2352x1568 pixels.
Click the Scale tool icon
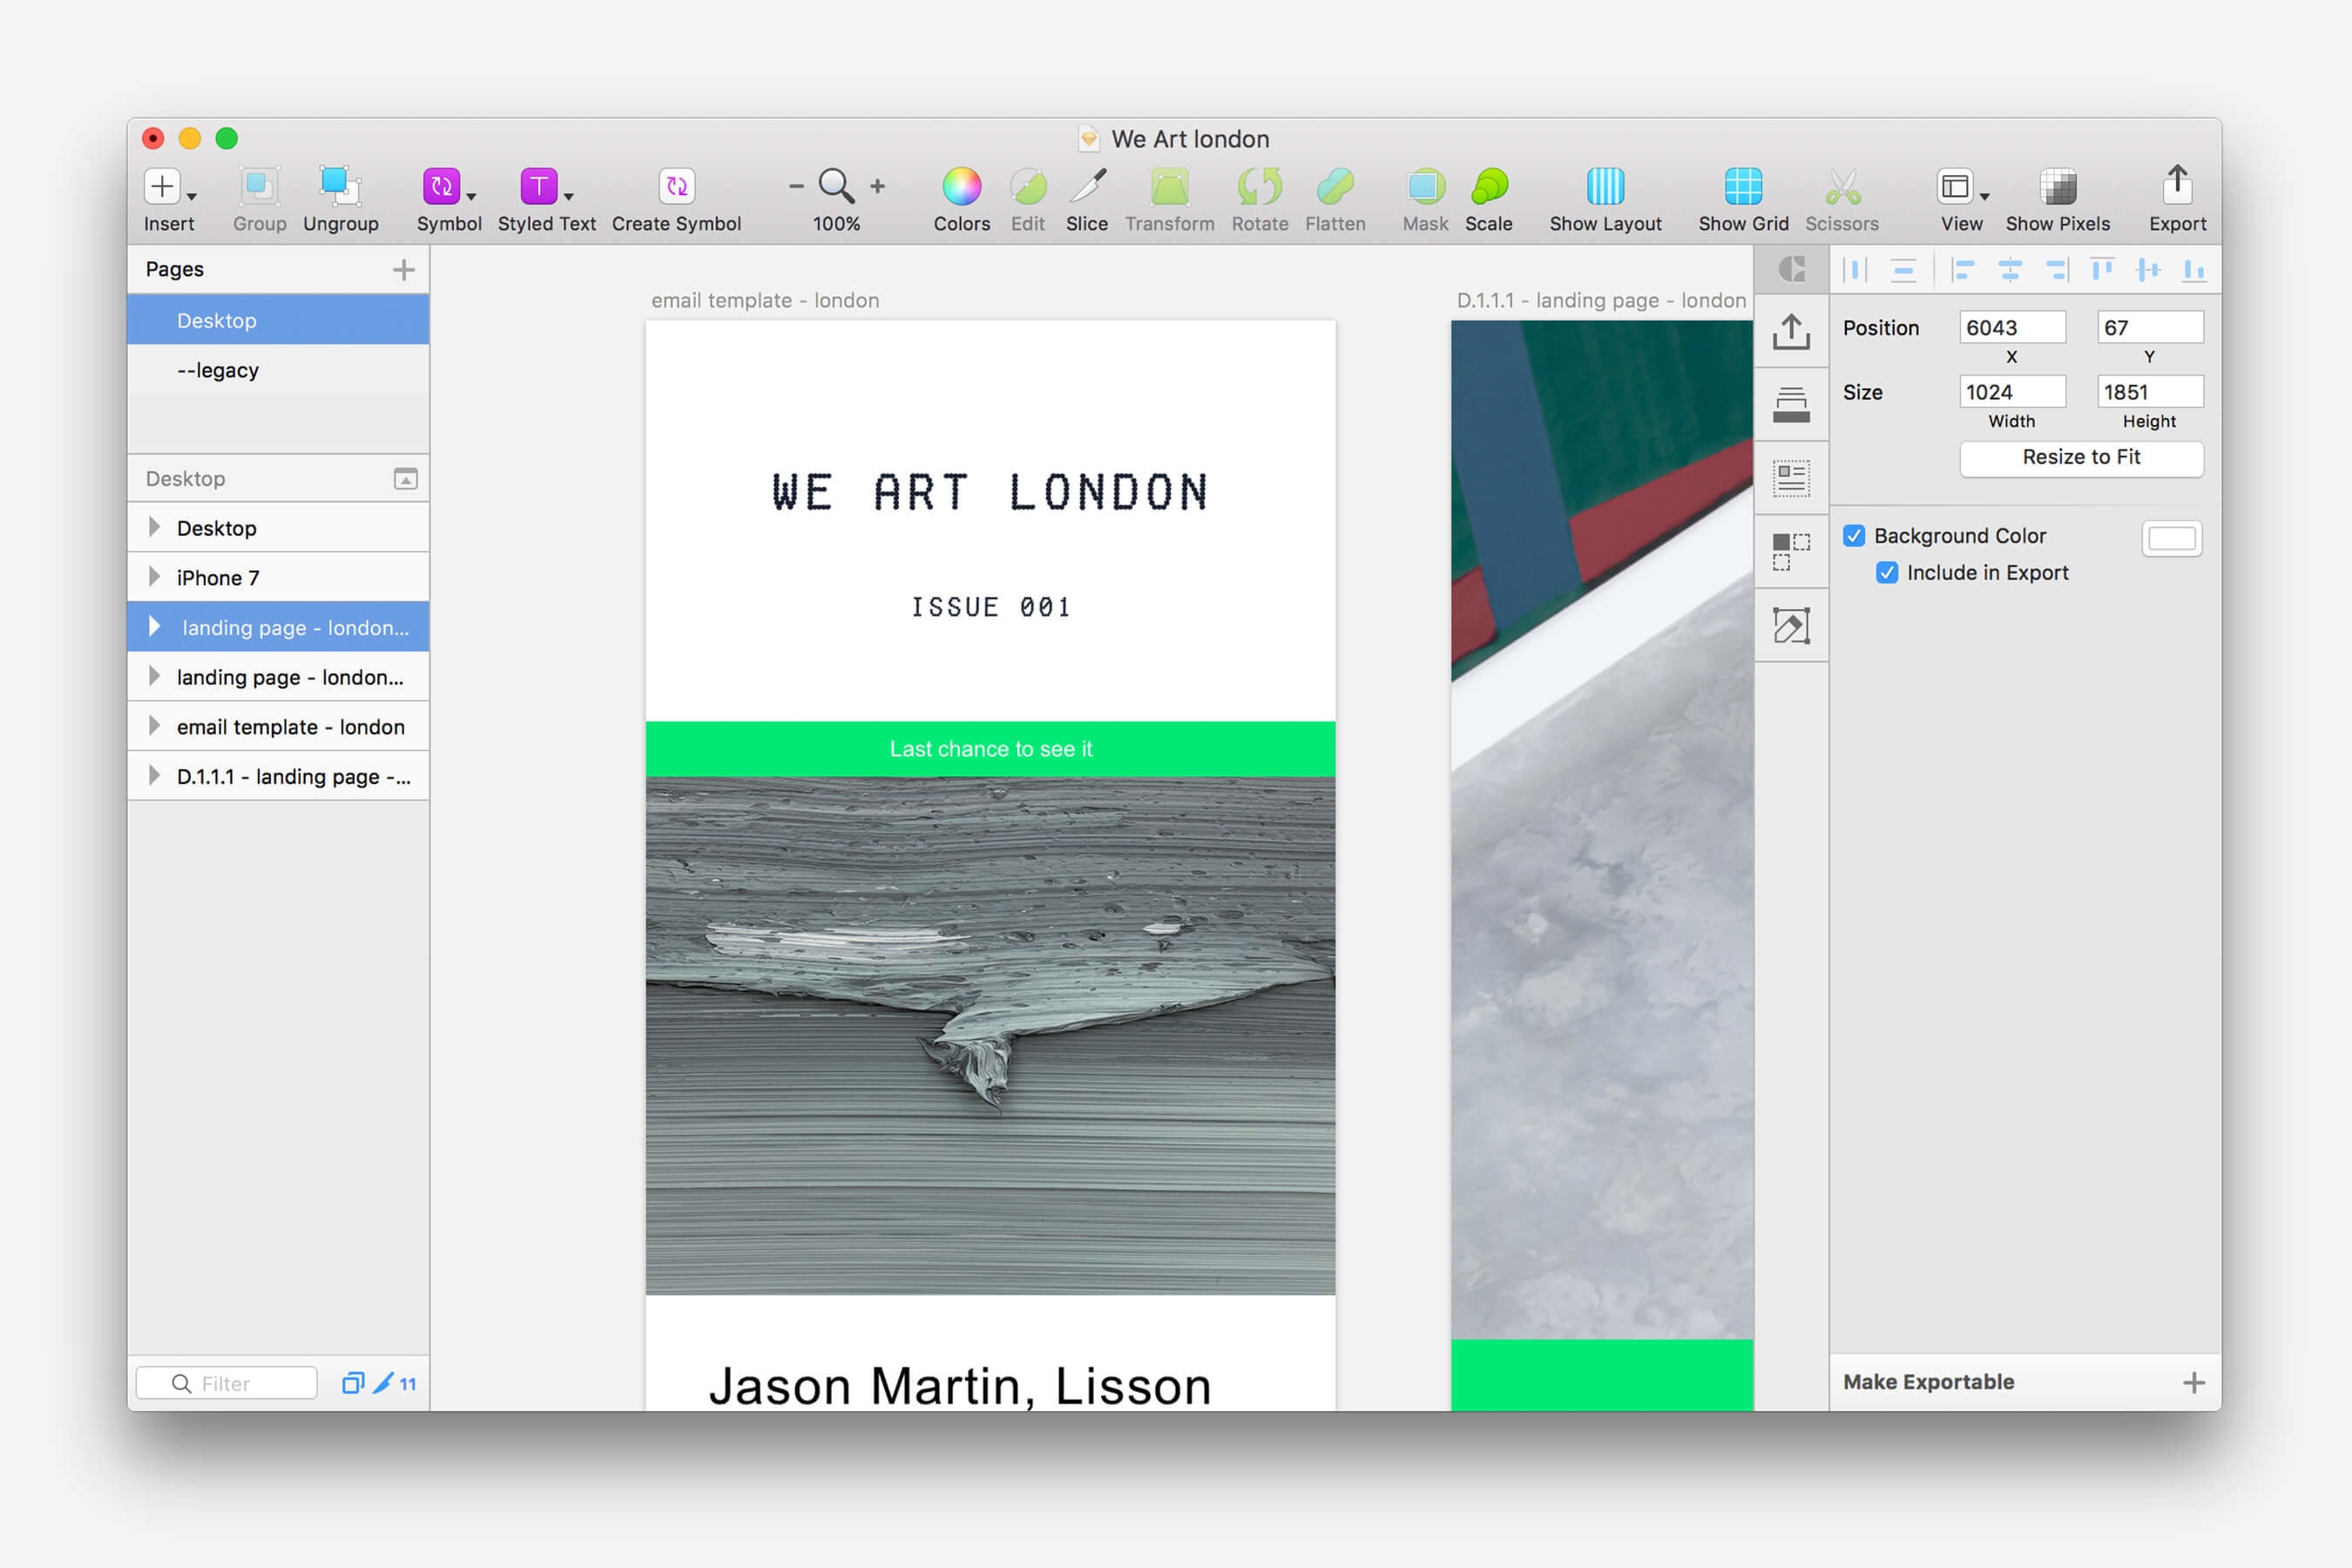(1489, 187)
